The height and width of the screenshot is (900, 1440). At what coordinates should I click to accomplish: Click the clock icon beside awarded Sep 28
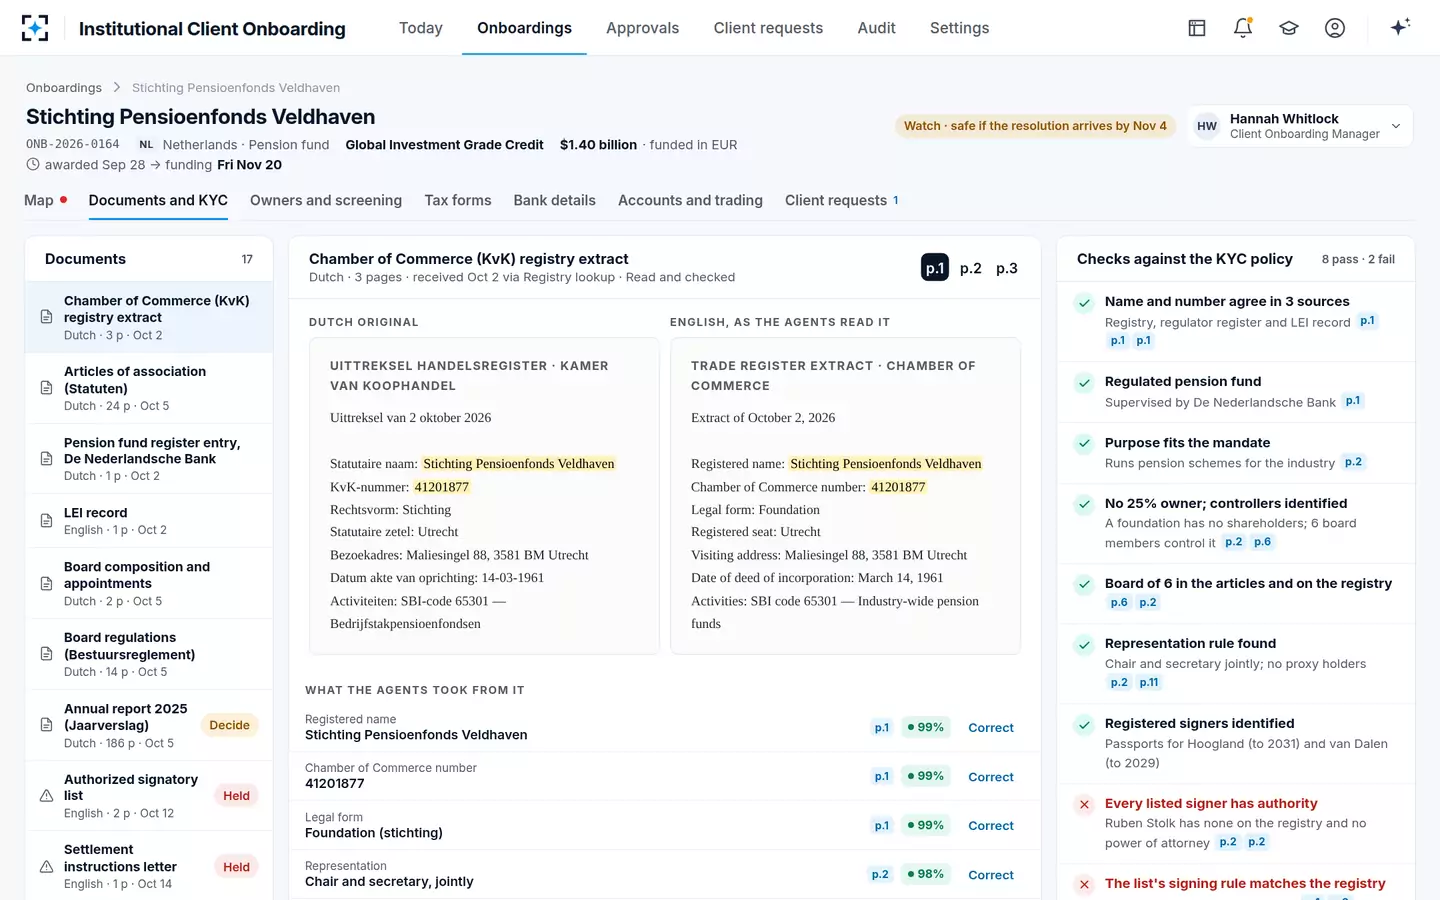point(33,164)
